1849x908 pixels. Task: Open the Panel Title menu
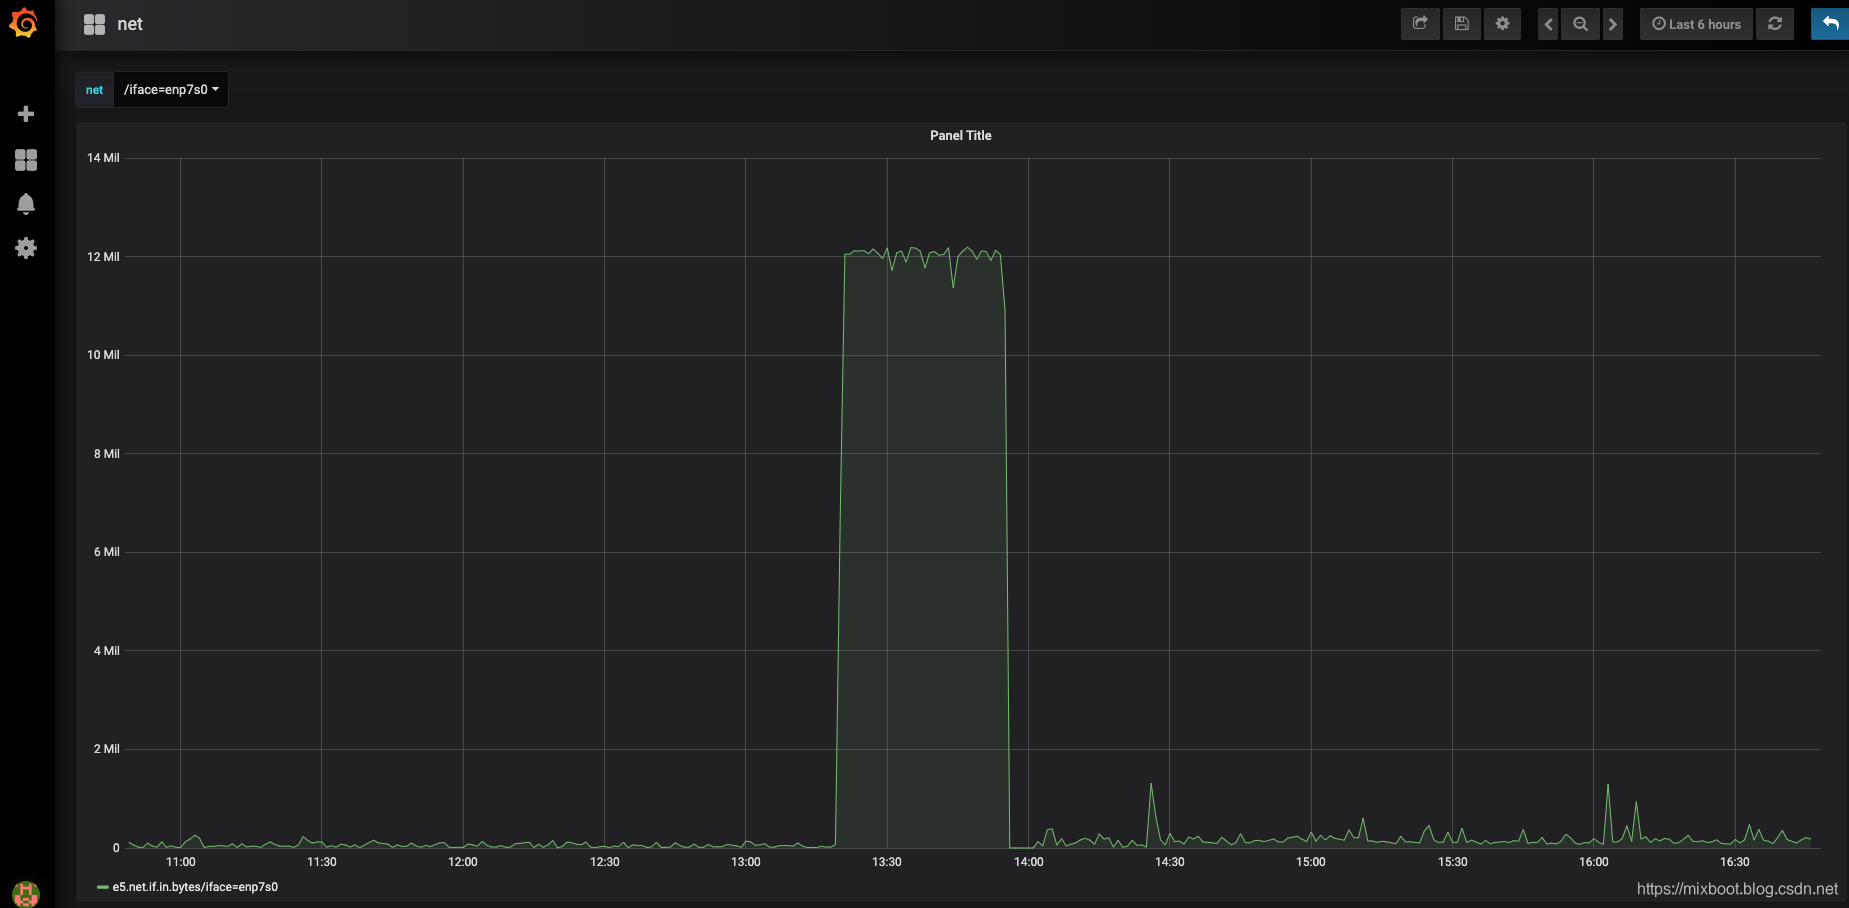click(960, 135)
